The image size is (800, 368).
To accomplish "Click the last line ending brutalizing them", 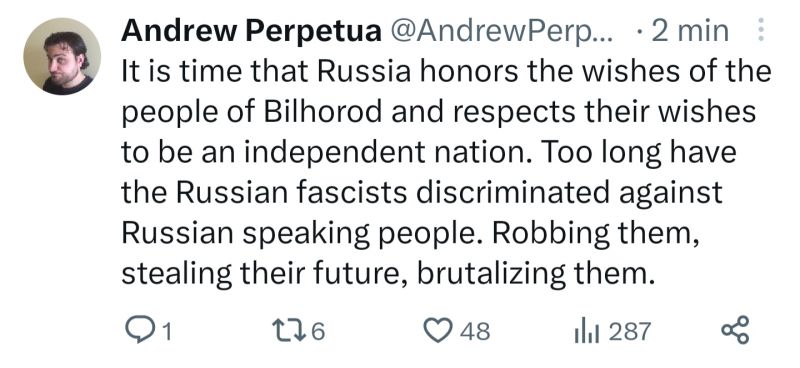I will [388, 274].
